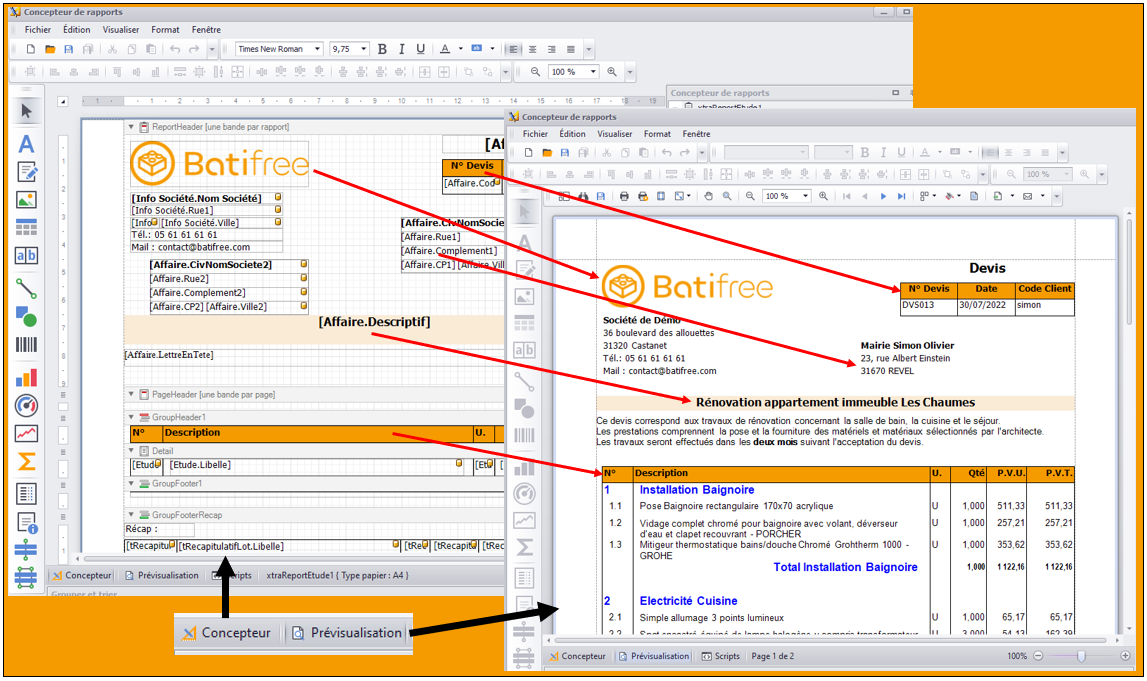Screen dimensions: 1147x681
Task: Select the Page Info tool
Action: click(x=26, y=522)
